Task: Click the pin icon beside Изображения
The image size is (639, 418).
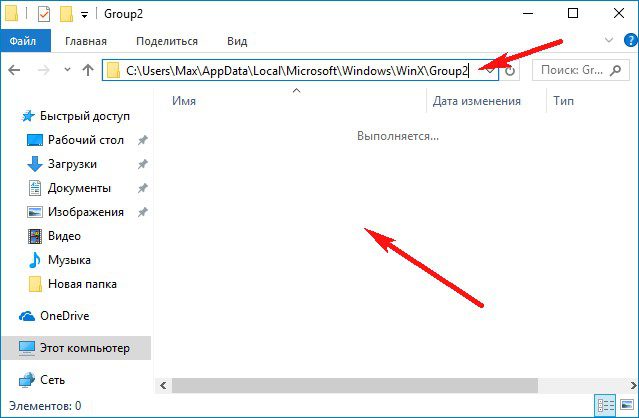Action: coord(142,213)
